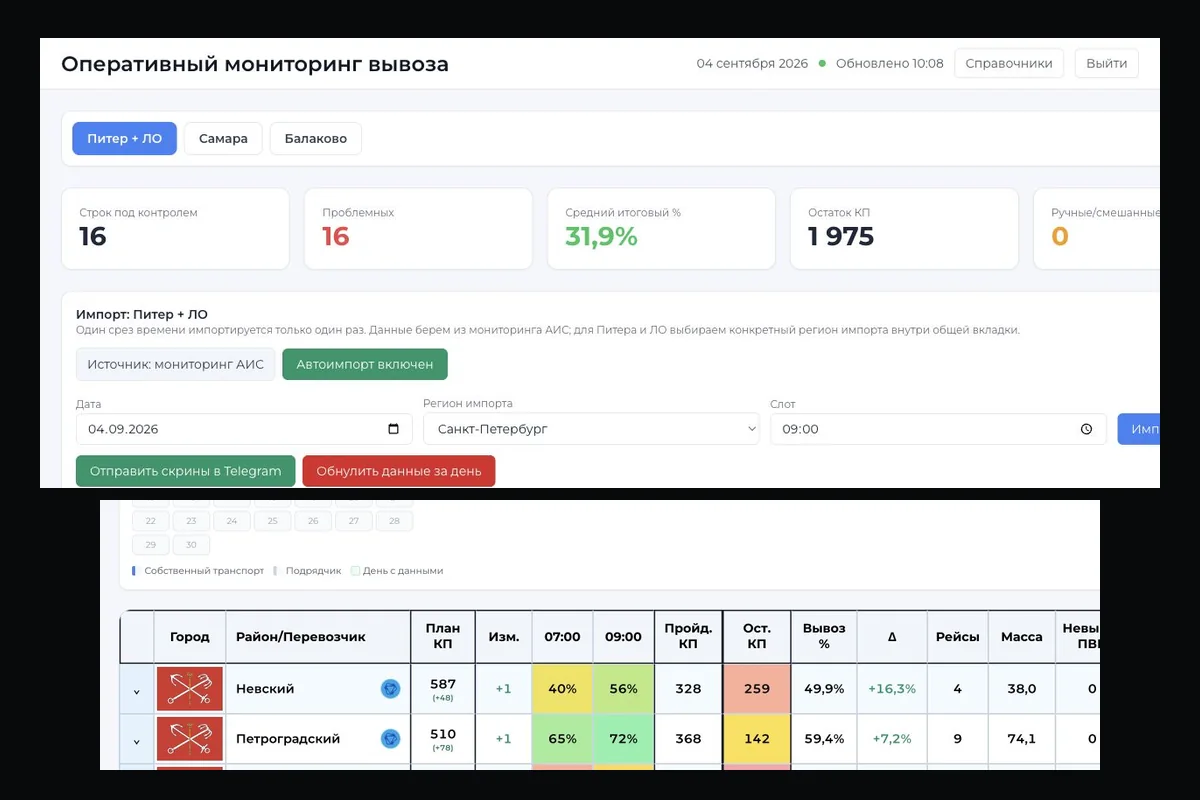Click calendar day 30
Image resolution: width=1200 pixels, height=800 pixels.
pos(191,545)
